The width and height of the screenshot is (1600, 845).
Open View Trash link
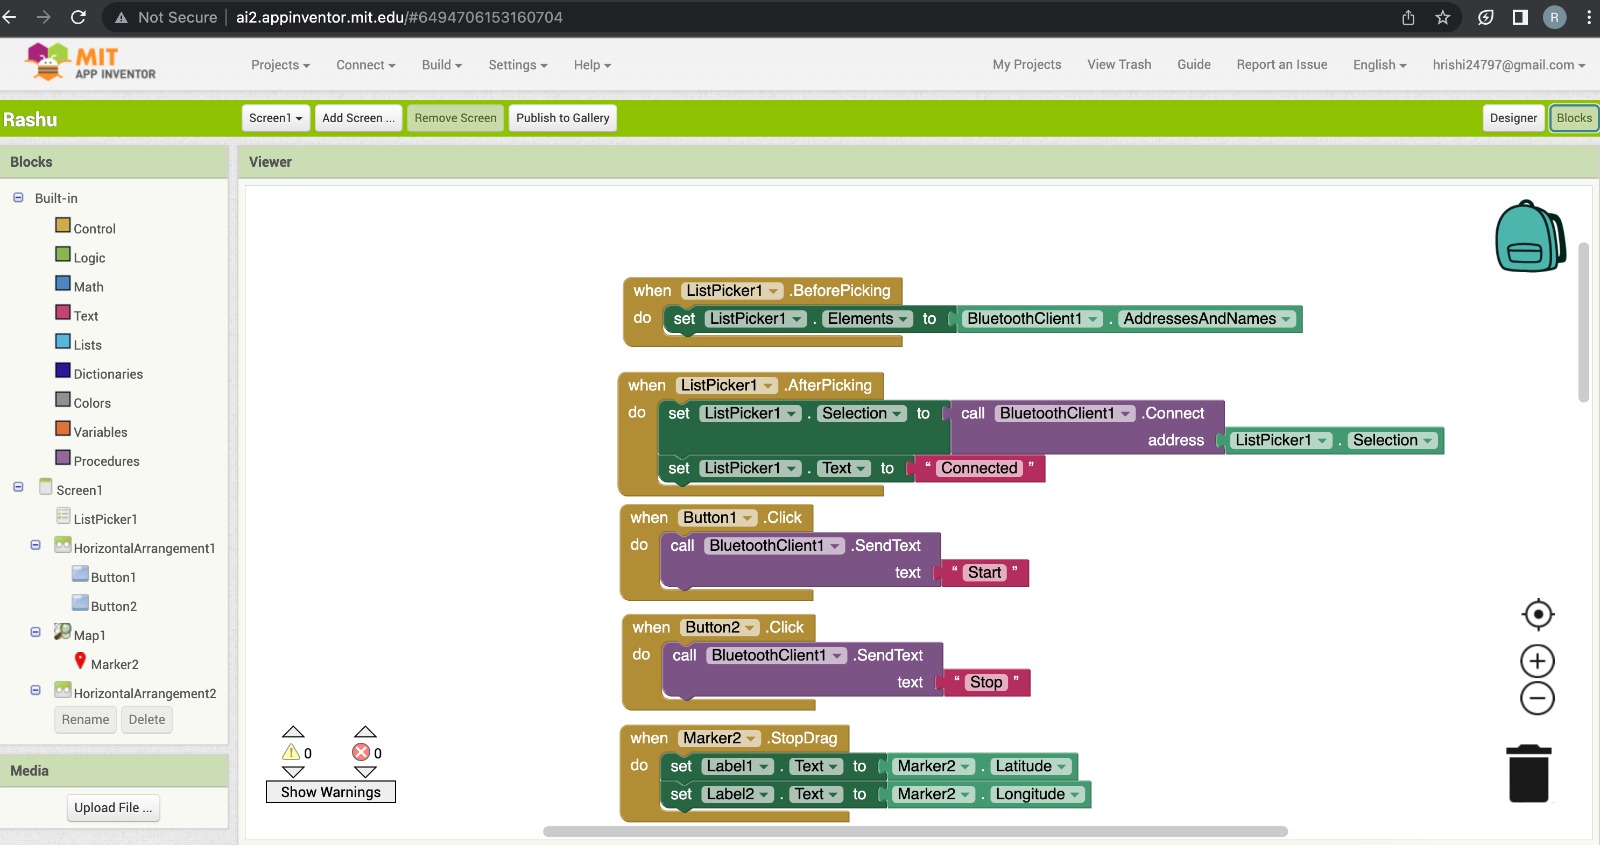[1119, 65]
